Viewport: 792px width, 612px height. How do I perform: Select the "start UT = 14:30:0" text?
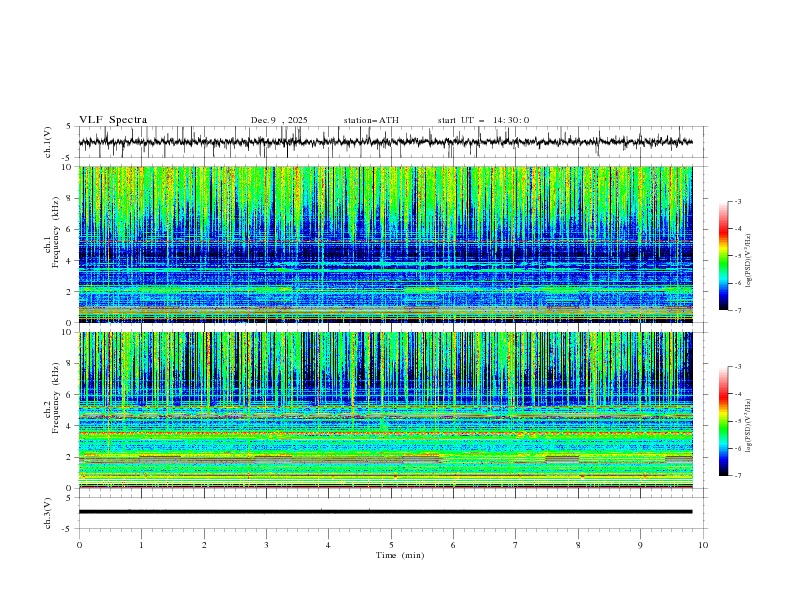point(483,120)
